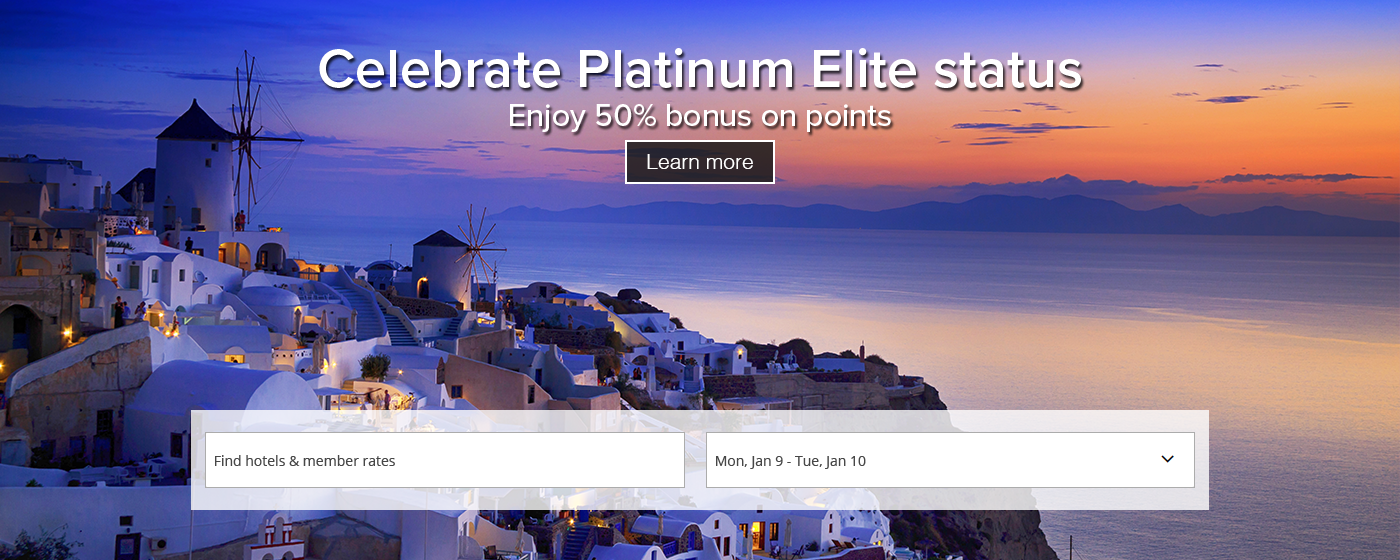Open the Mon, Jan 9 - Tue, Jan 10 date selector
The image size is (1400, 560).
pos(950,460)
